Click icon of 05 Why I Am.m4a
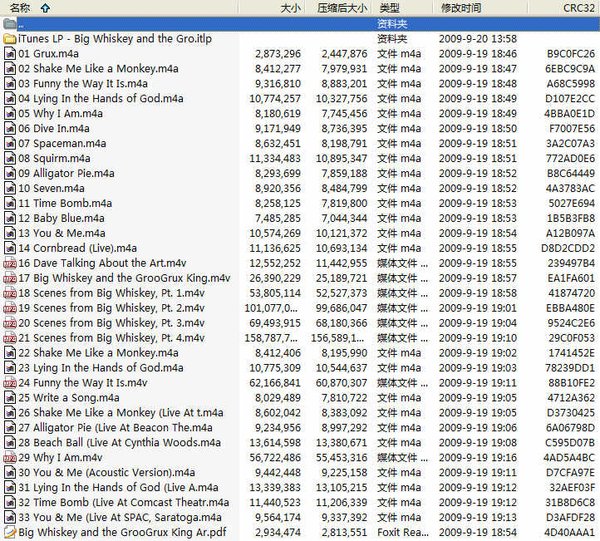 click(x=10, y=113)
